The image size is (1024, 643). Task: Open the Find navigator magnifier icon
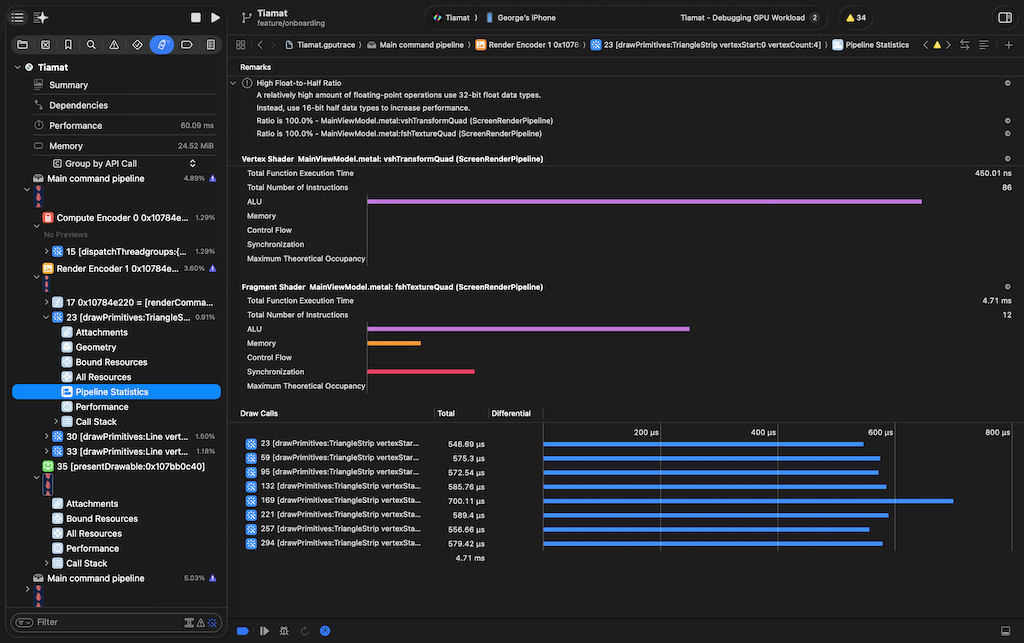91,45
